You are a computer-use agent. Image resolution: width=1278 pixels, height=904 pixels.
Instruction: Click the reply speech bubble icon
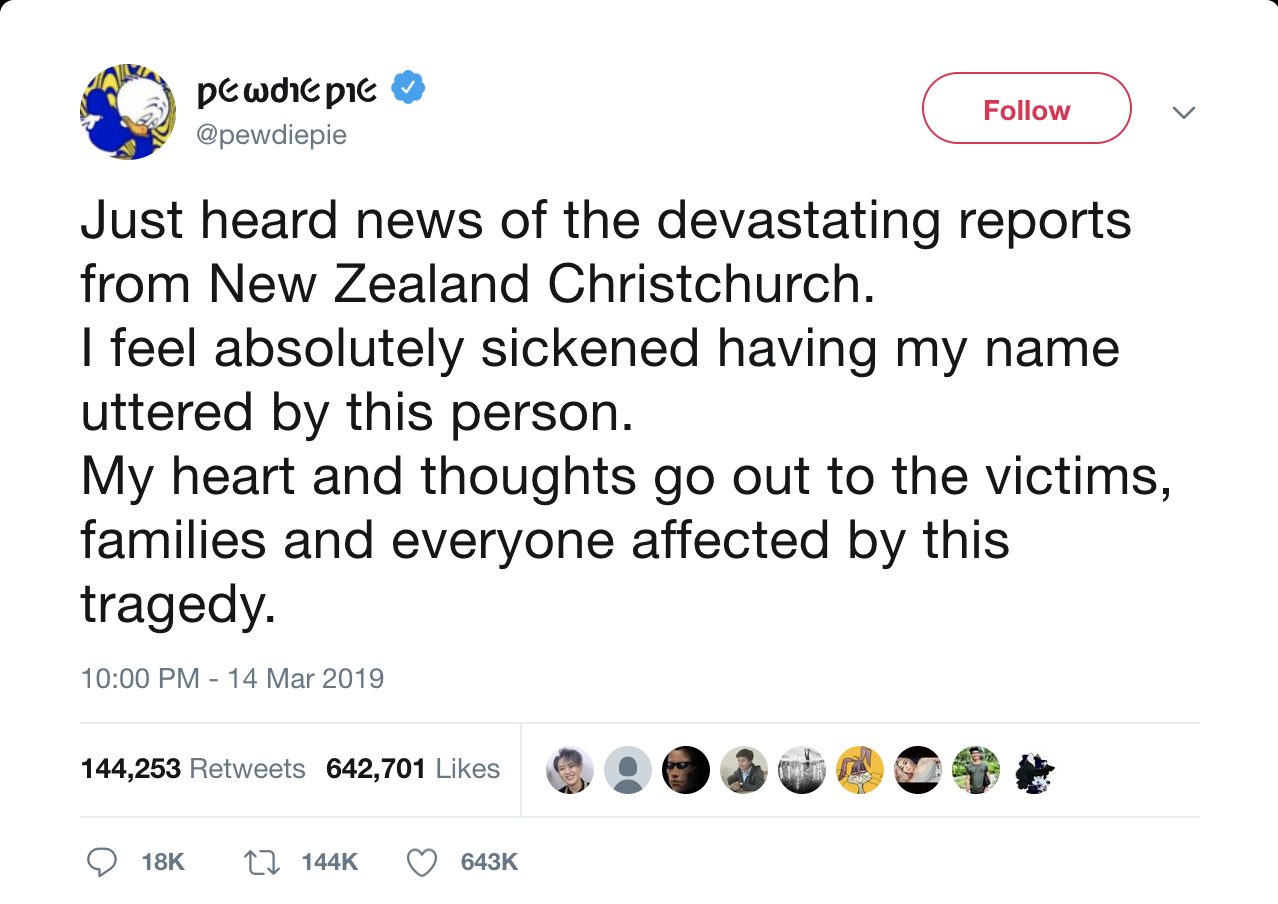point(100,861)
